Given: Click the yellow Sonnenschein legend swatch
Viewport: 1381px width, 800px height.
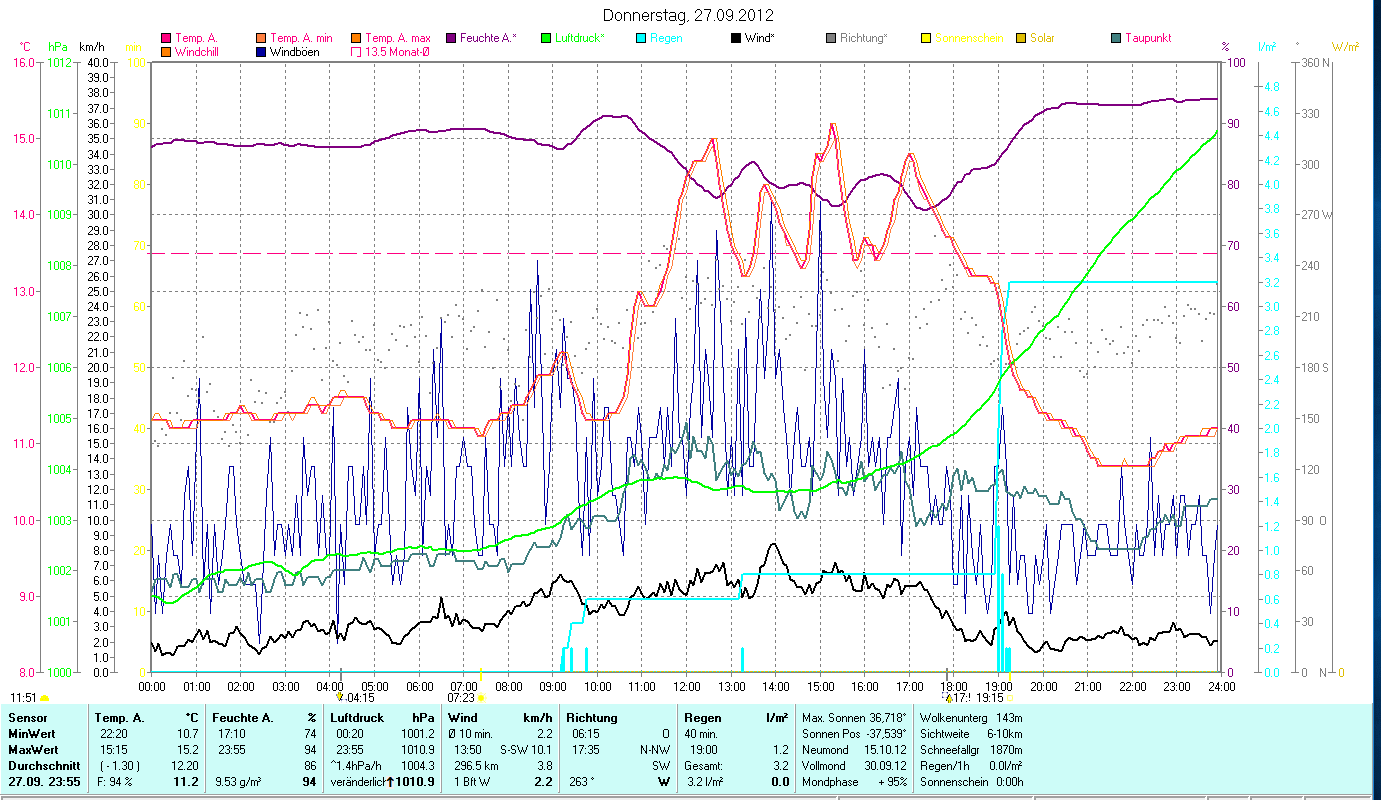Looking at the screenshot, I should coord(926,38).
